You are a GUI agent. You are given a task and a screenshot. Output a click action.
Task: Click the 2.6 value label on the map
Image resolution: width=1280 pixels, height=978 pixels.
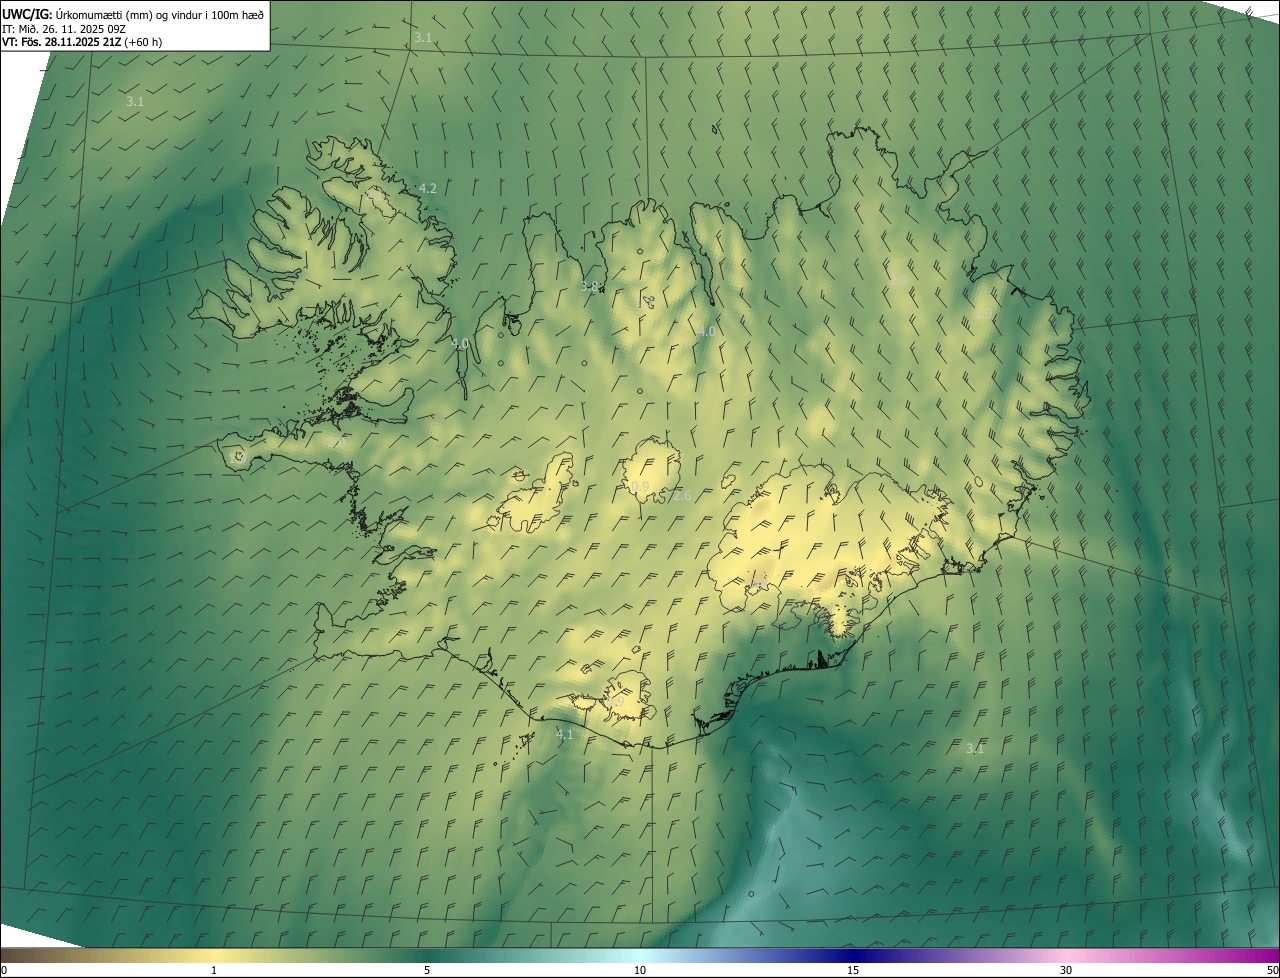(x=682, y=495)
